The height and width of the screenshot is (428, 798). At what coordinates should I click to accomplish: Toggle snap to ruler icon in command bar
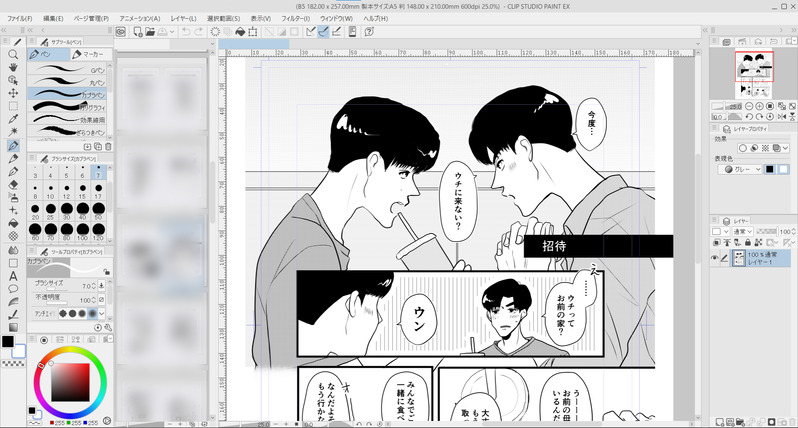(310, 32)
